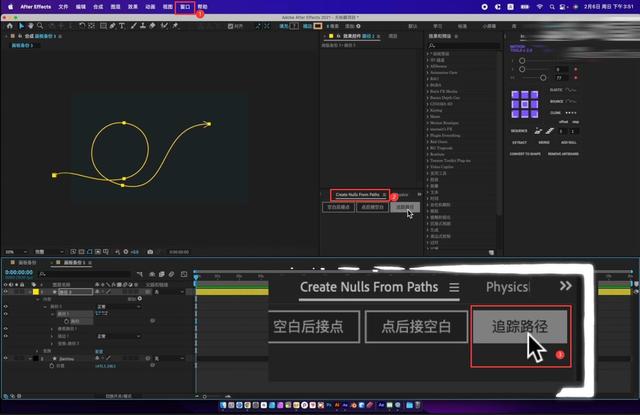Click the Home icon in the toolbar

coord(9,26)
